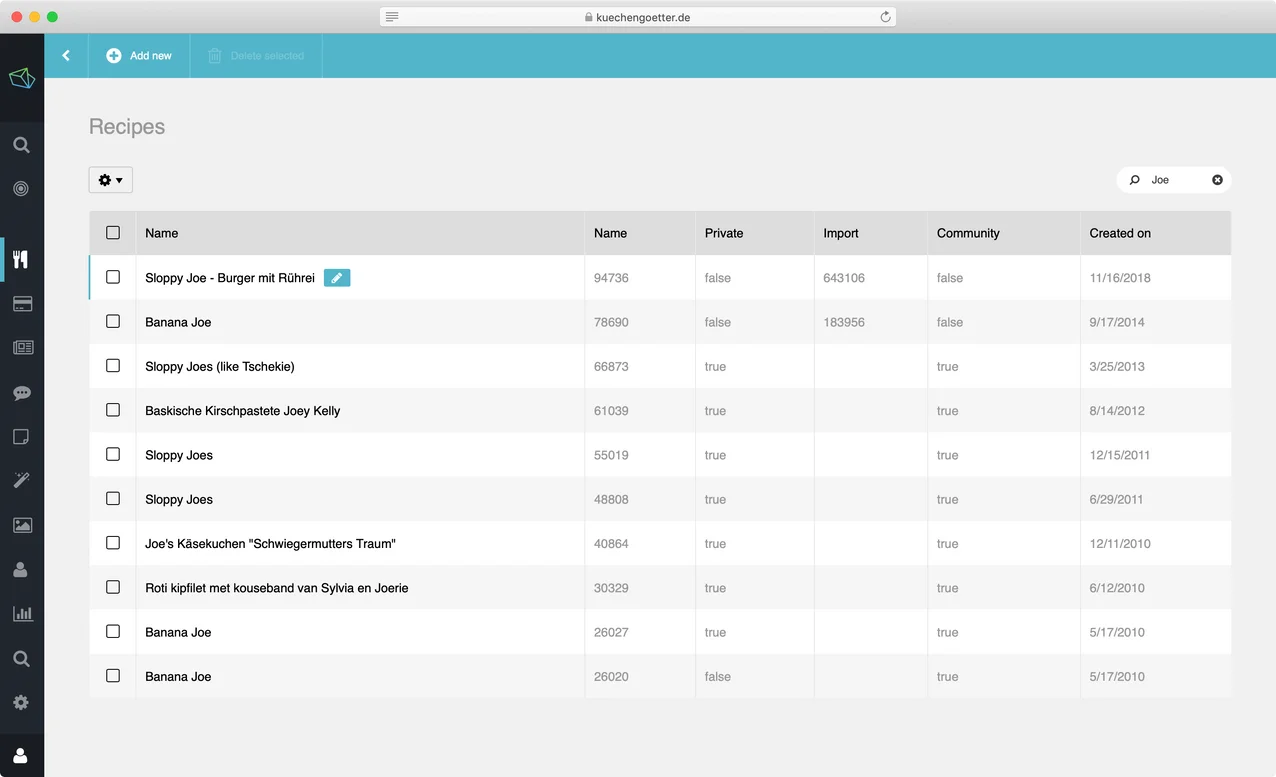Click the Add new button
This screenshot has height=777, width=1276.
coord(139,56)
